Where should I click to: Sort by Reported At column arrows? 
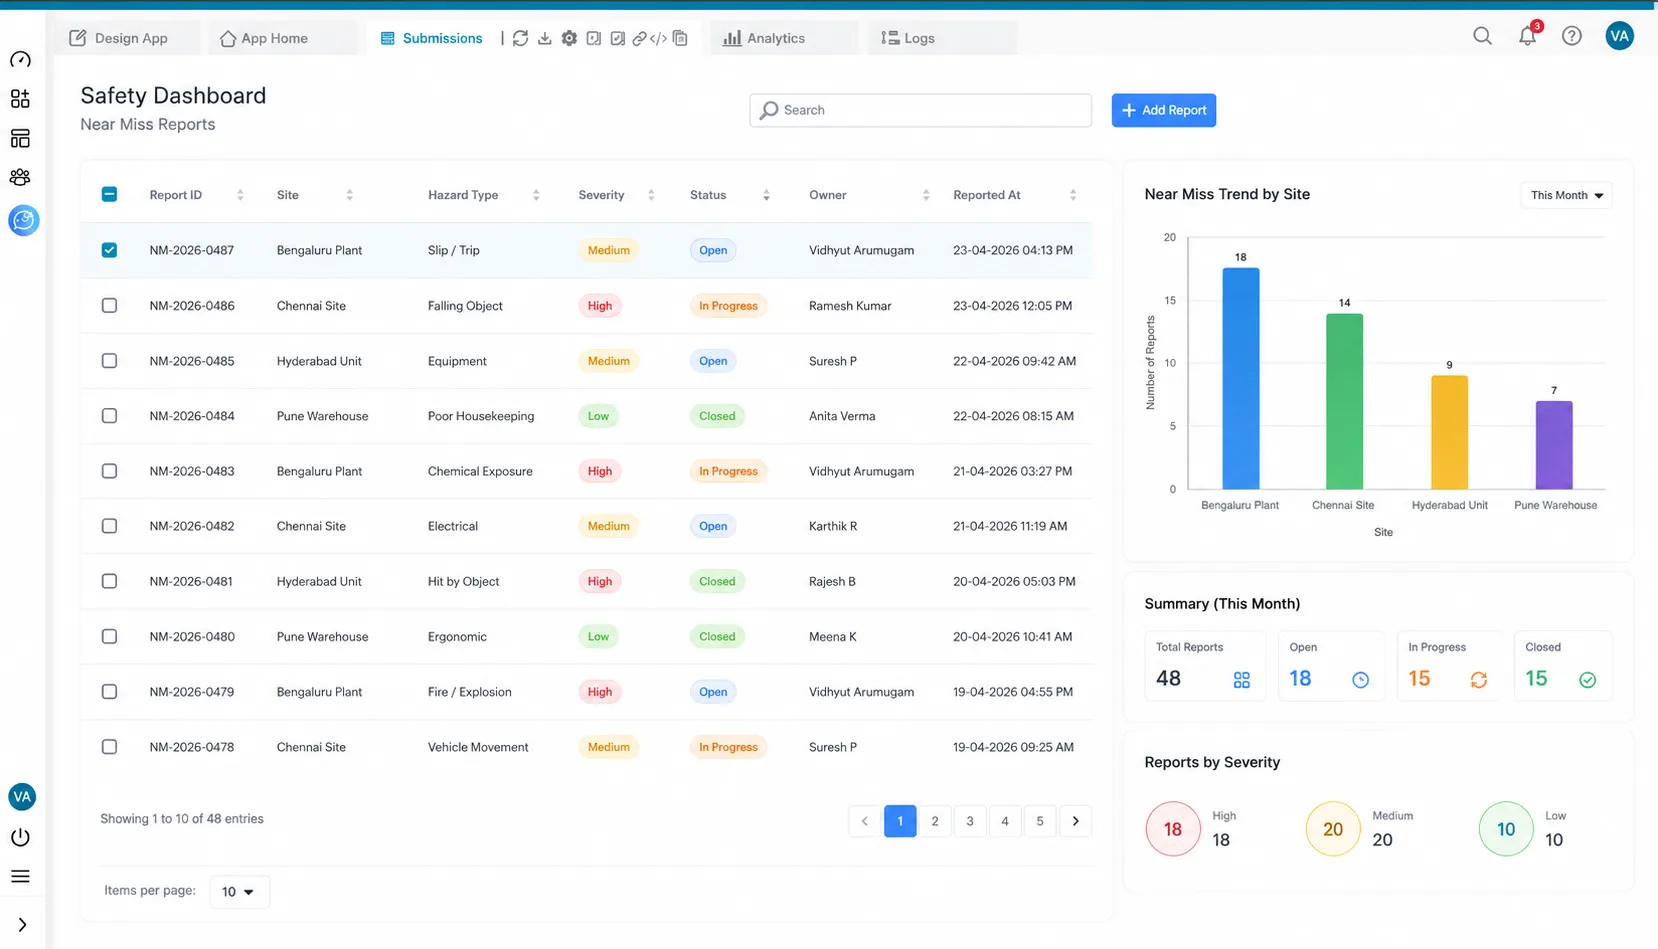click(x=1073, y=195)
